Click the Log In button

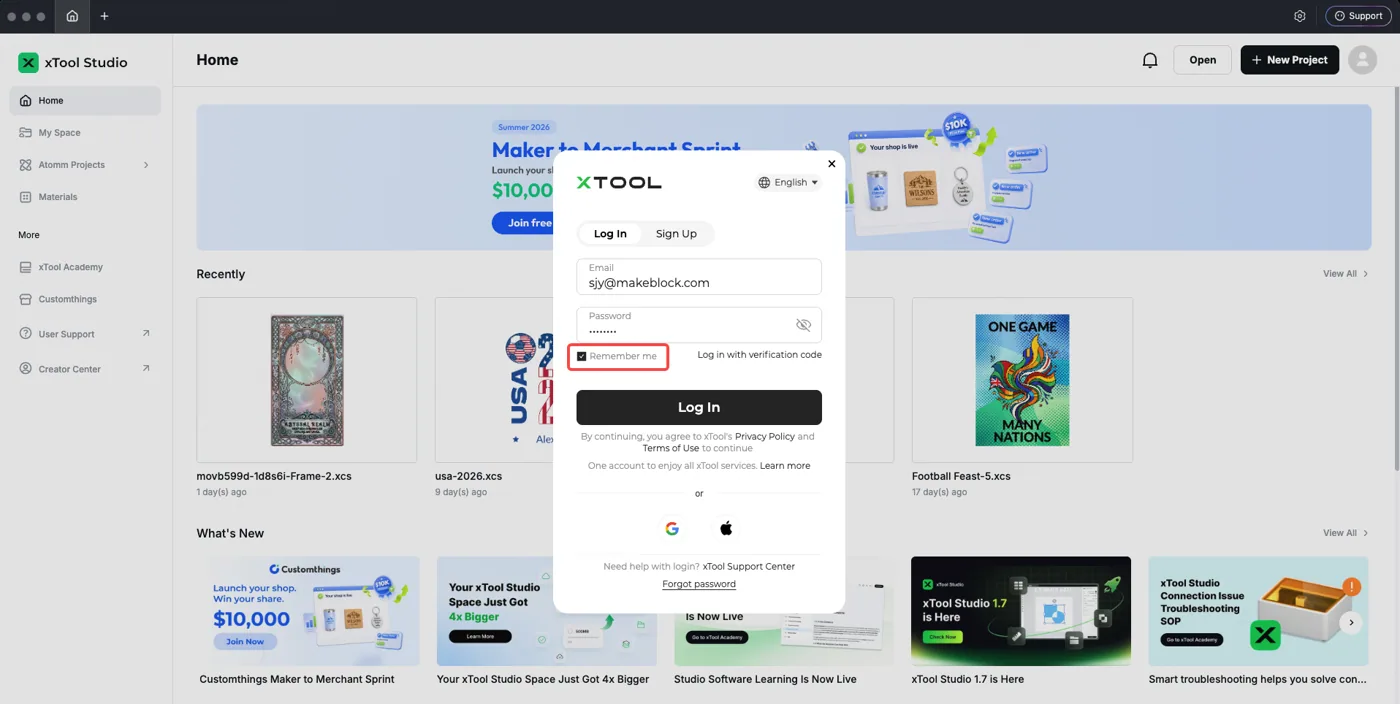[699, 407]
